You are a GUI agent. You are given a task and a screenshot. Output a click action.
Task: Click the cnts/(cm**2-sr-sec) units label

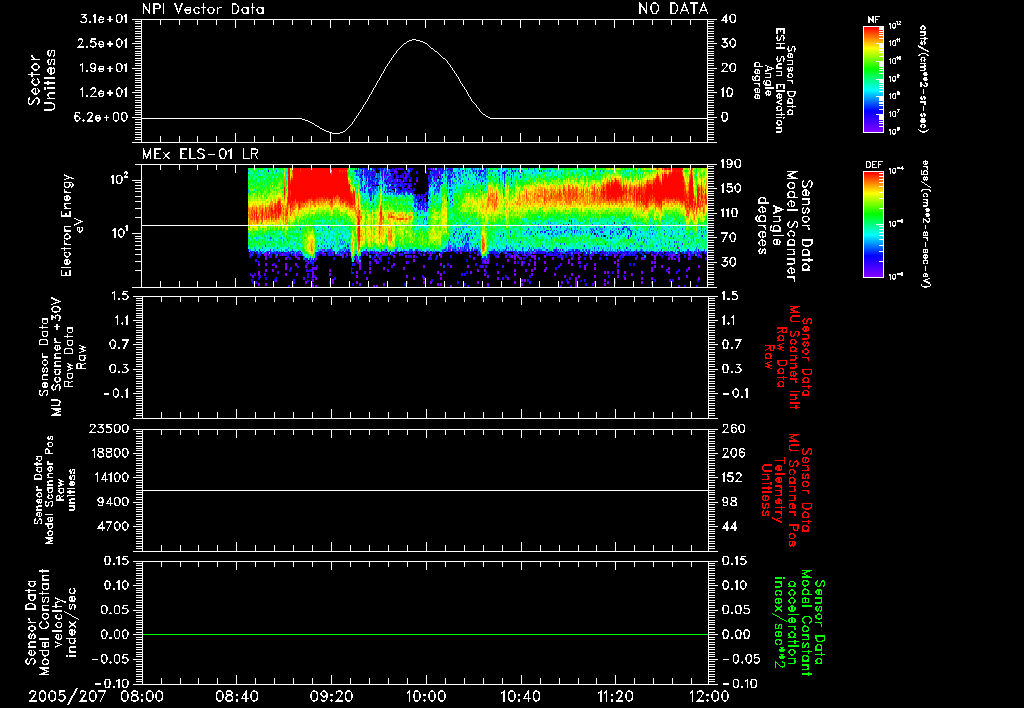point(923,79)
